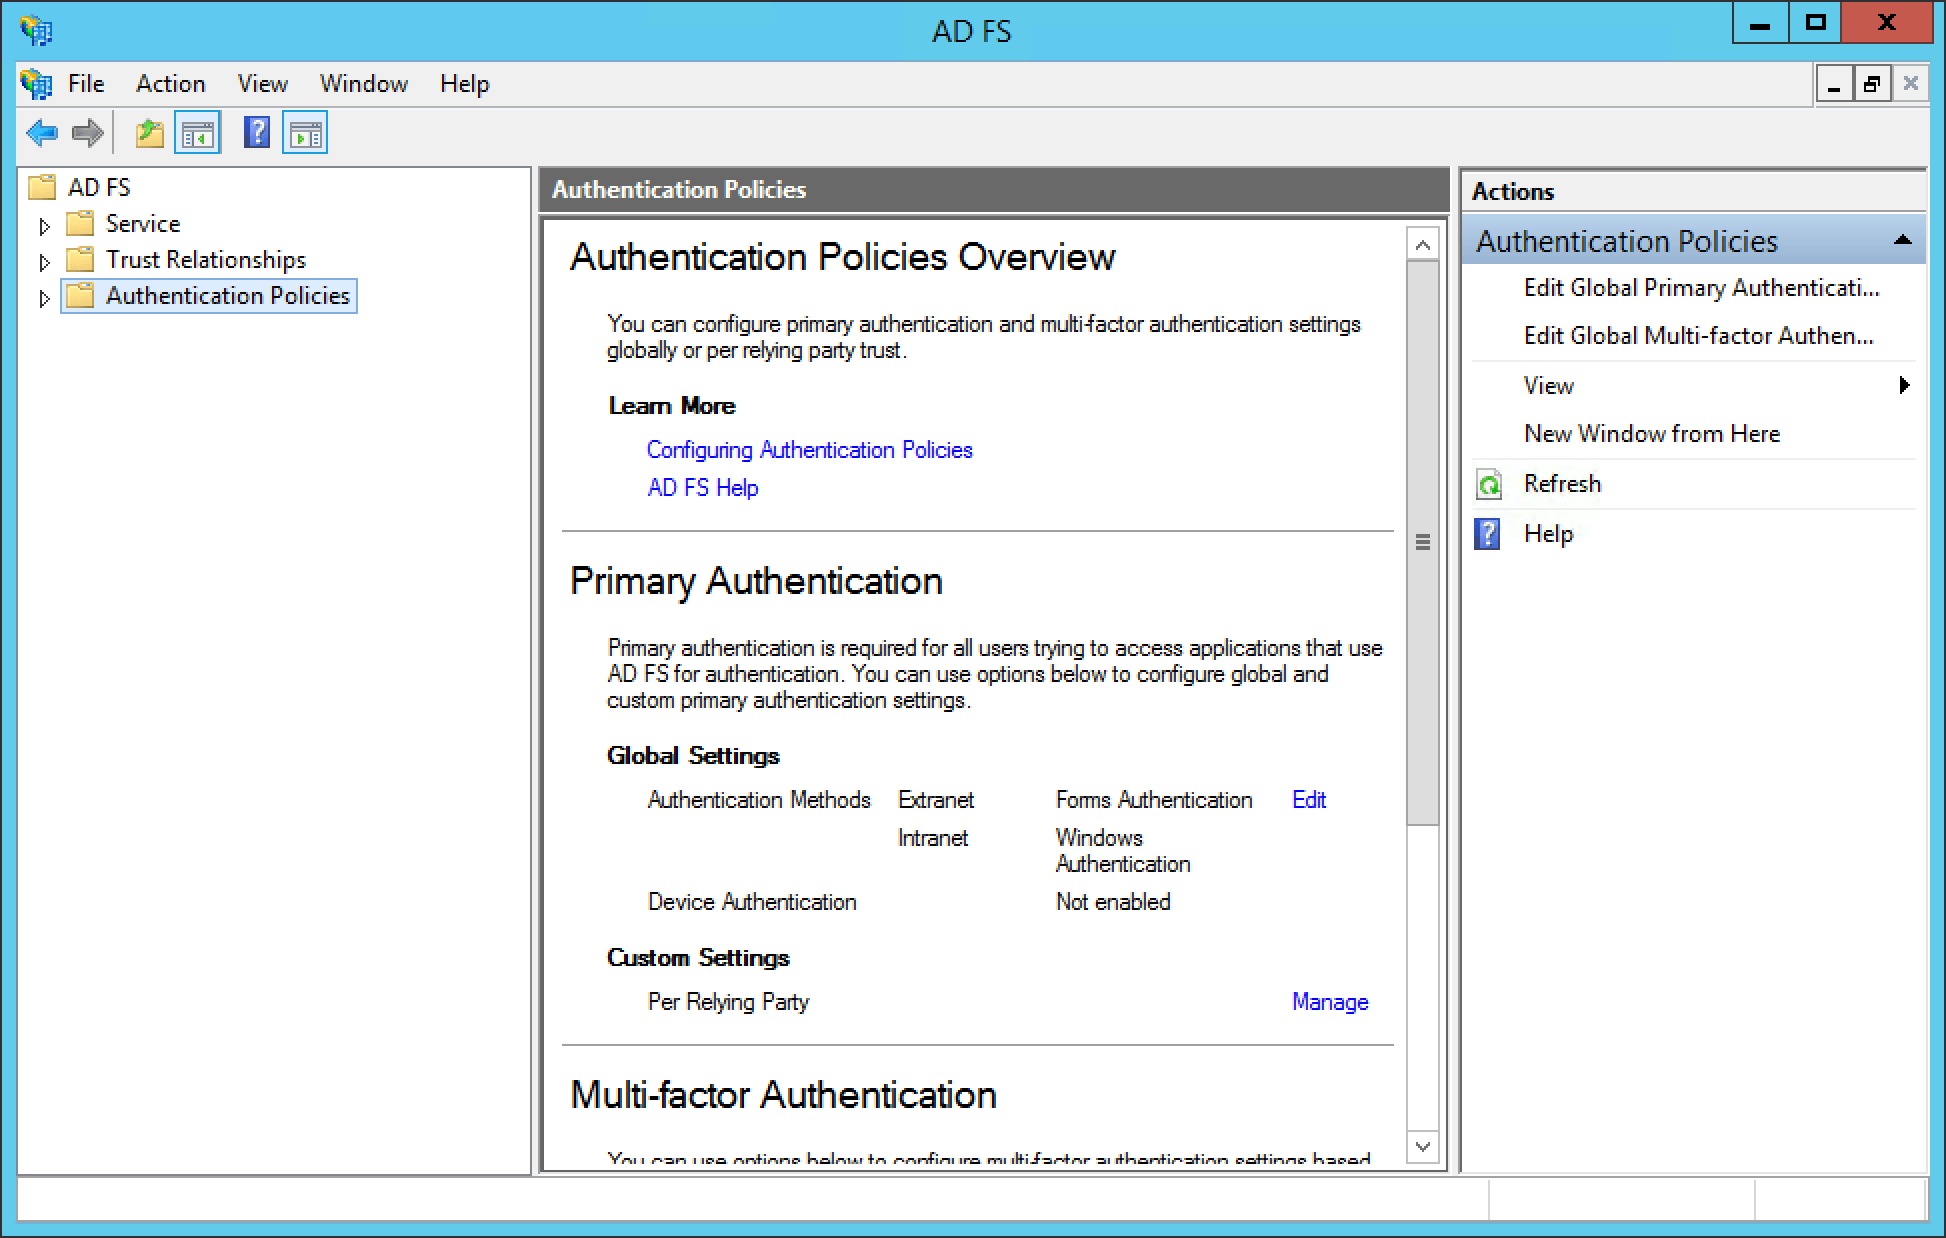Click 'Authentication Policies Overview' heading
Image resolution: width=1946 pixels, height=1238 pixels.
(842, 257)
